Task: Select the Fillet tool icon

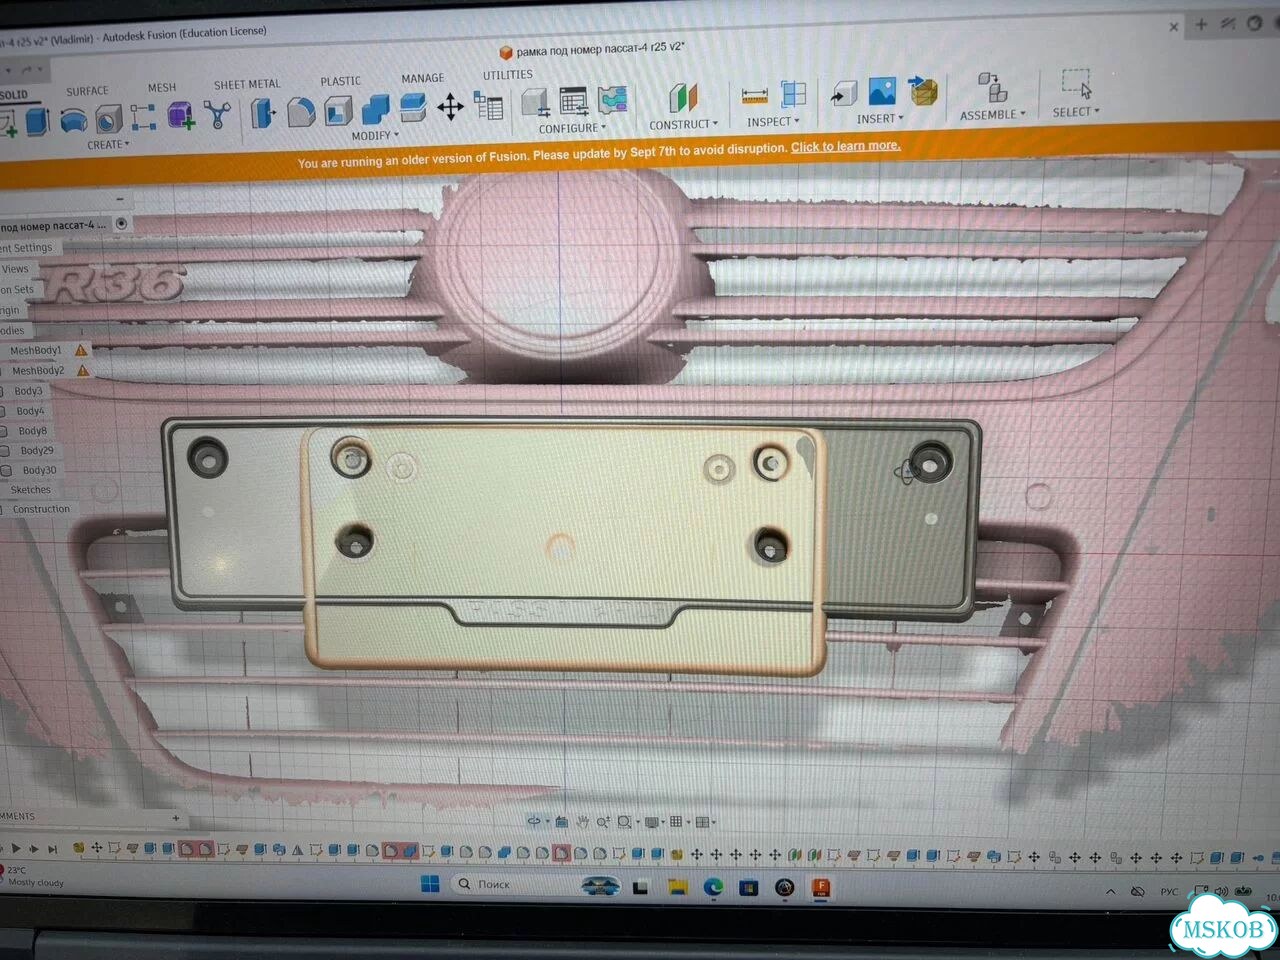Action: point(301,112)
